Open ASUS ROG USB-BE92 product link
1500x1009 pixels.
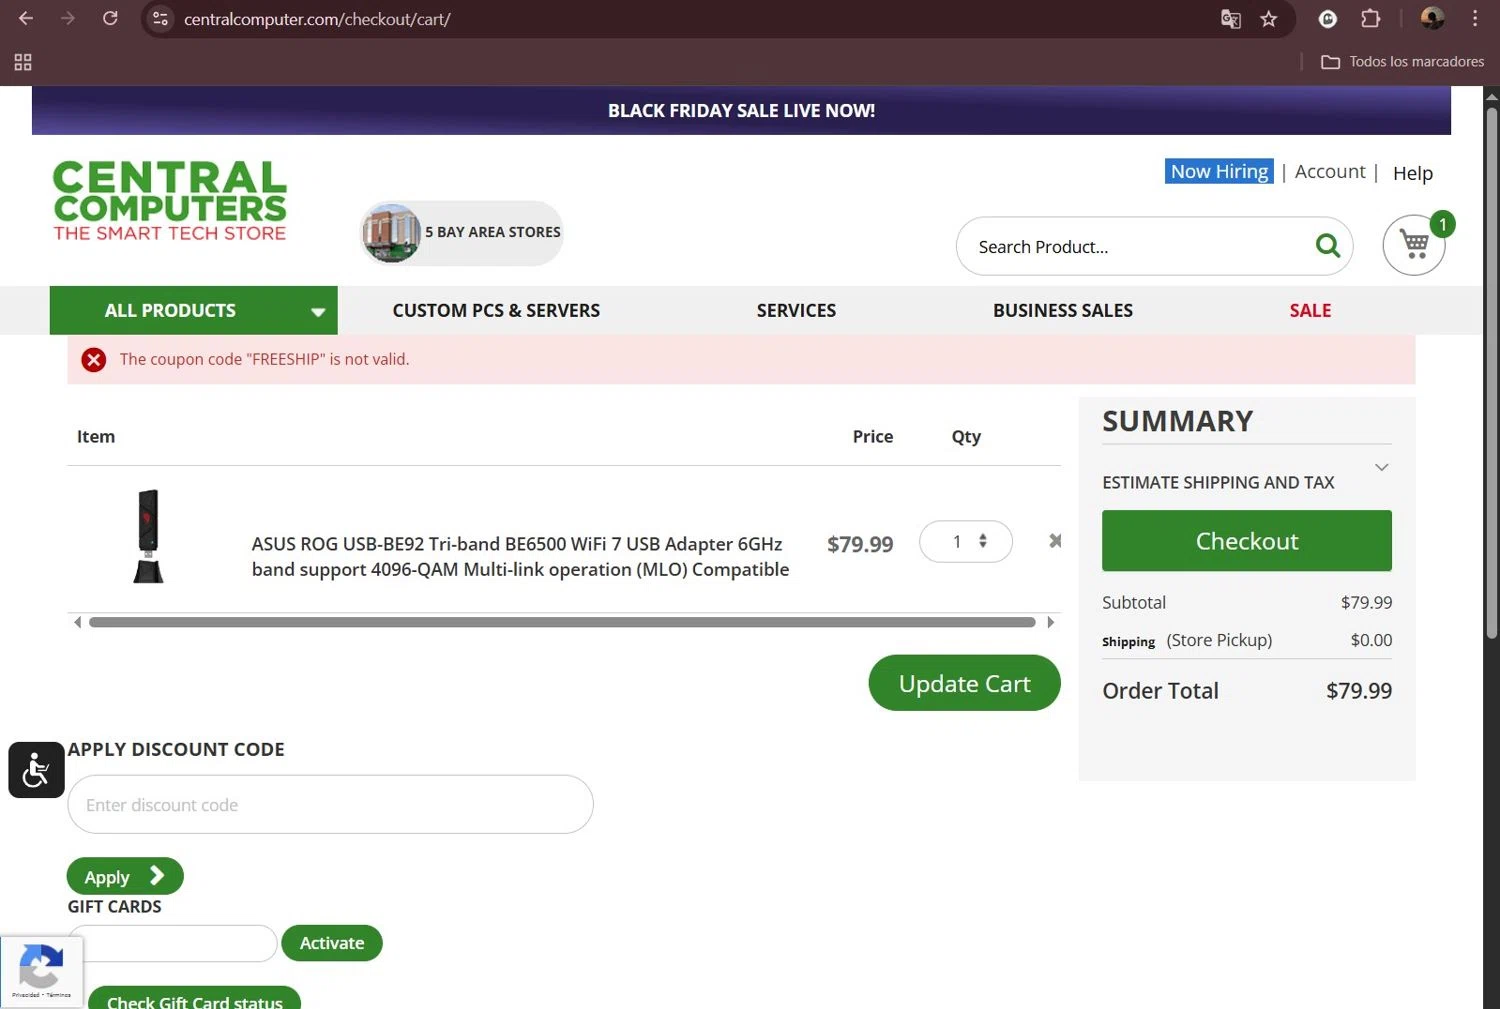pos(520,557)
